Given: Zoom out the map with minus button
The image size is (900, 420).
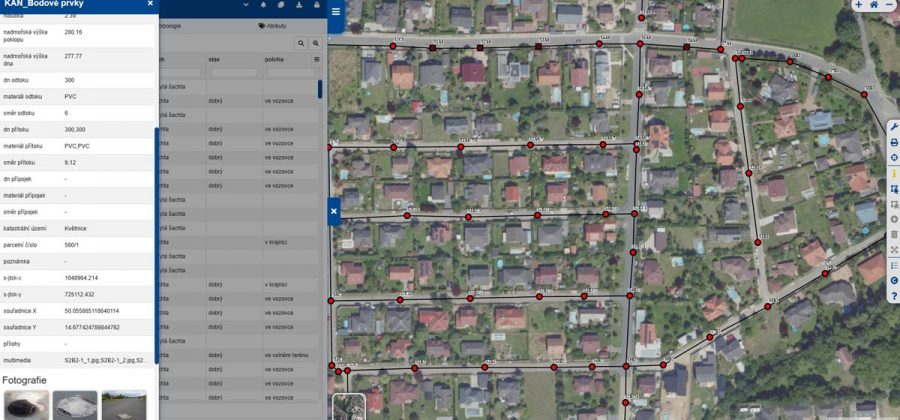Looking at the screenshot, I should (x=890, y=5).
